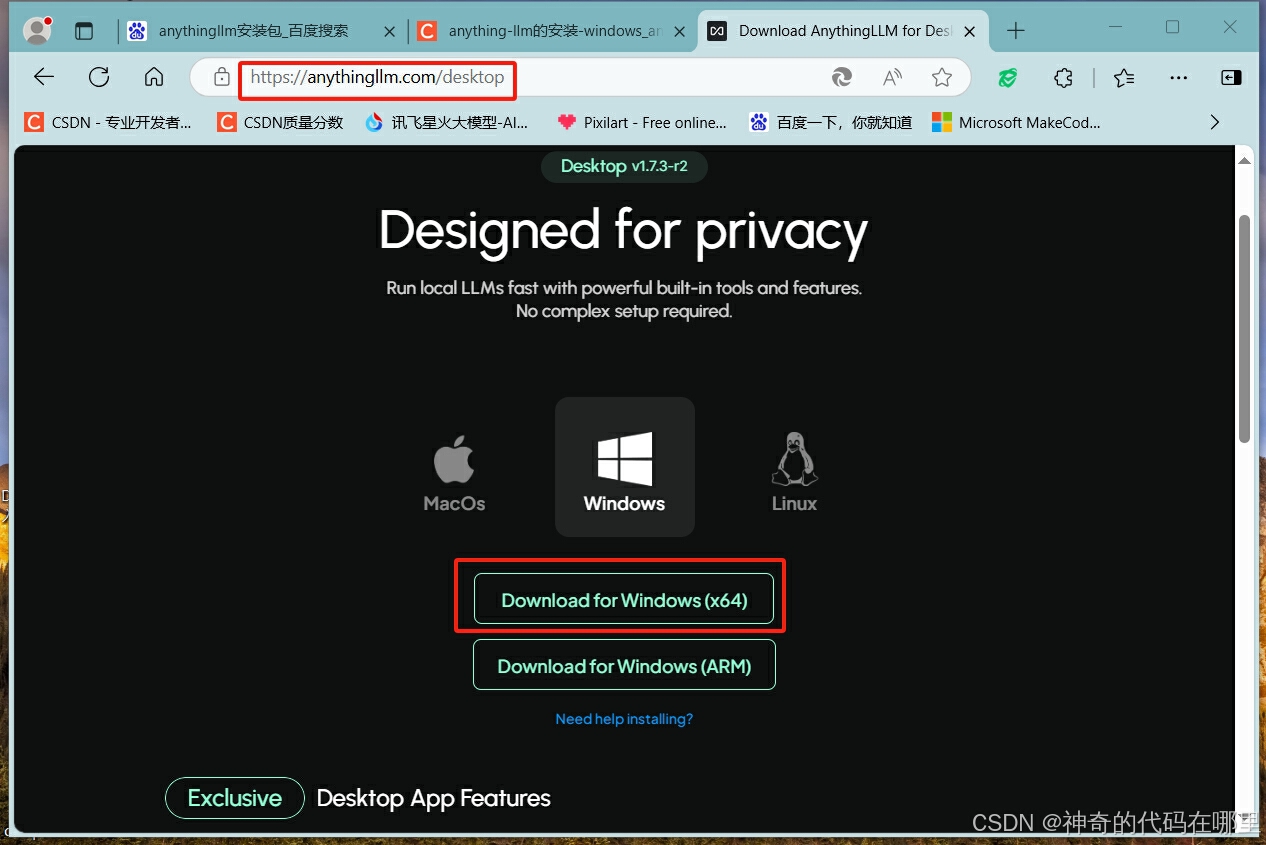Open the Read aloud icon
Viewport: 1266px width, 845px height.
892,77
